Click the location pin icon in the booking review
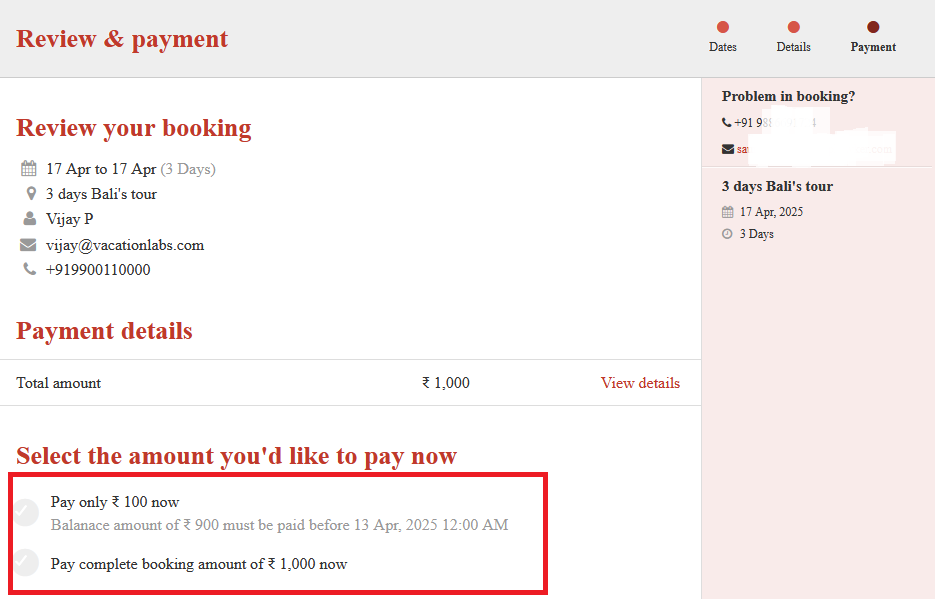This screenshot has height=599, width=935. 30,194
